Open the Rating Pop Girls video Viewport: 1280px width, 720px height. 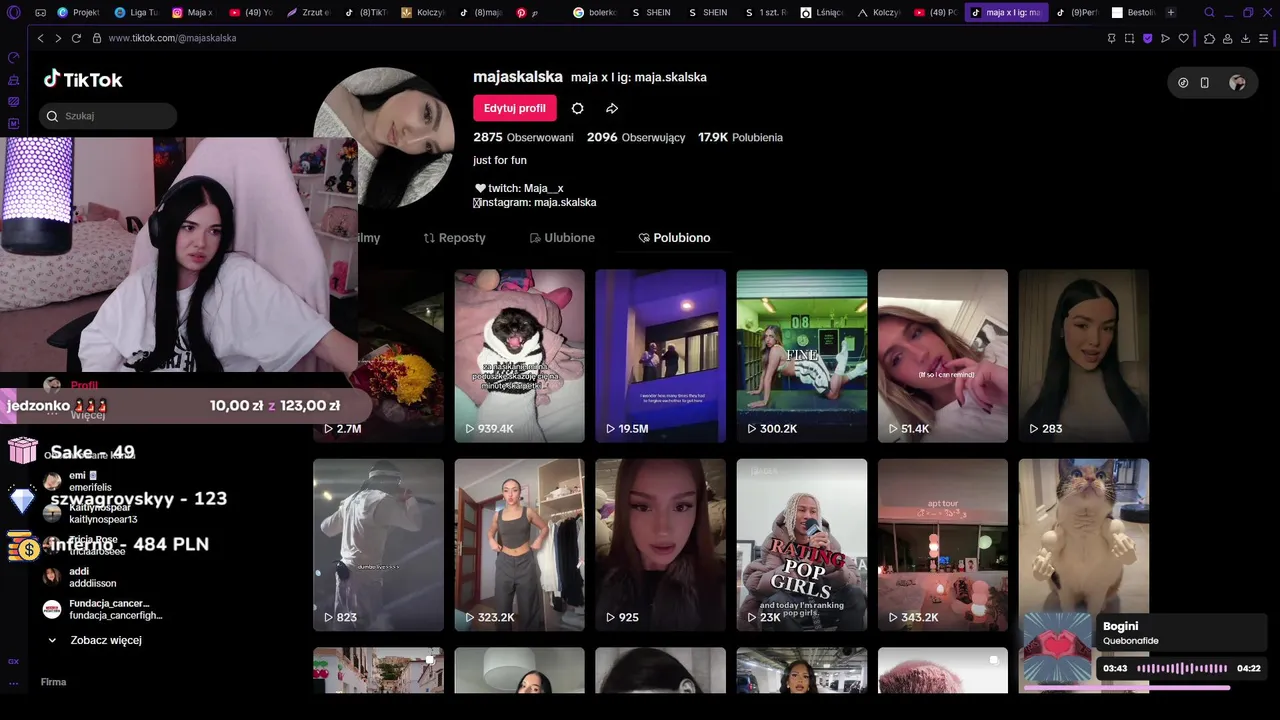(802, 545)
